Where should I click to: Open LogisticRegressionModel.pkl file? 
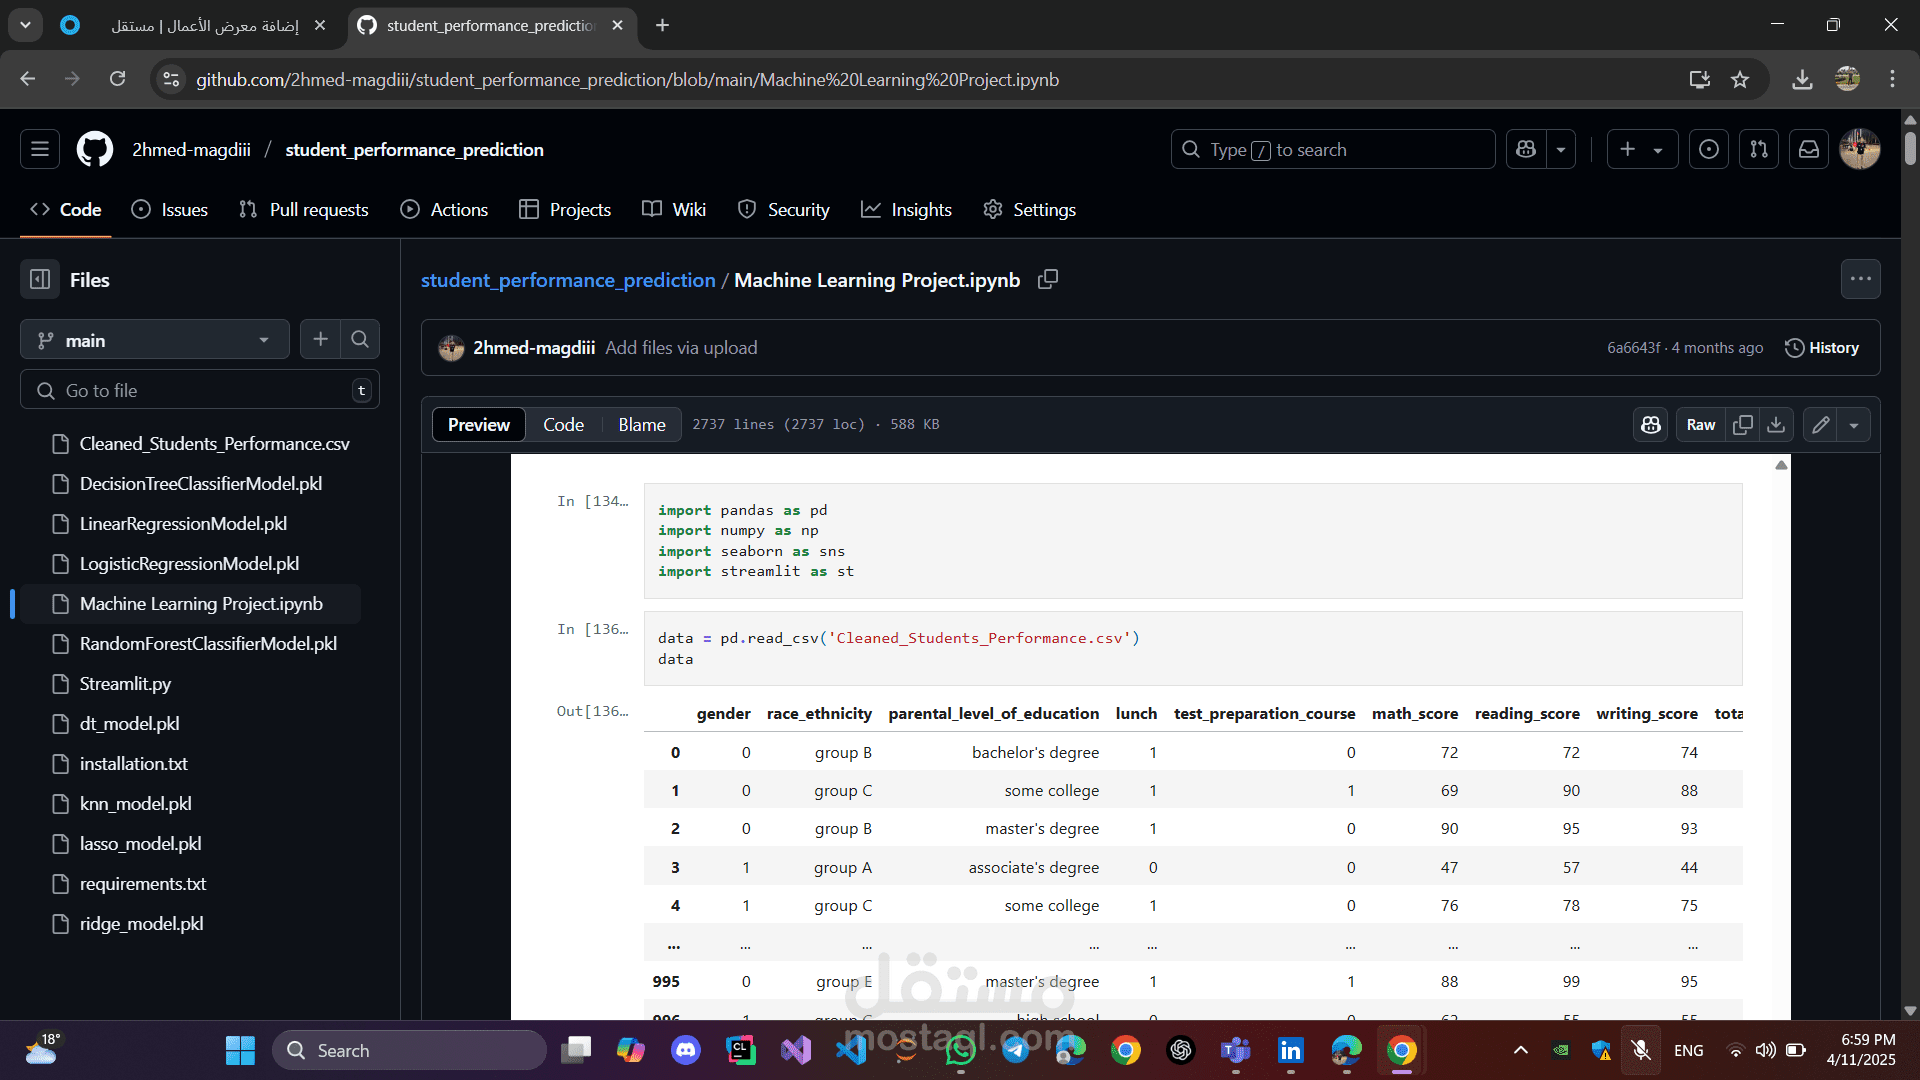[x=189, y=564]
